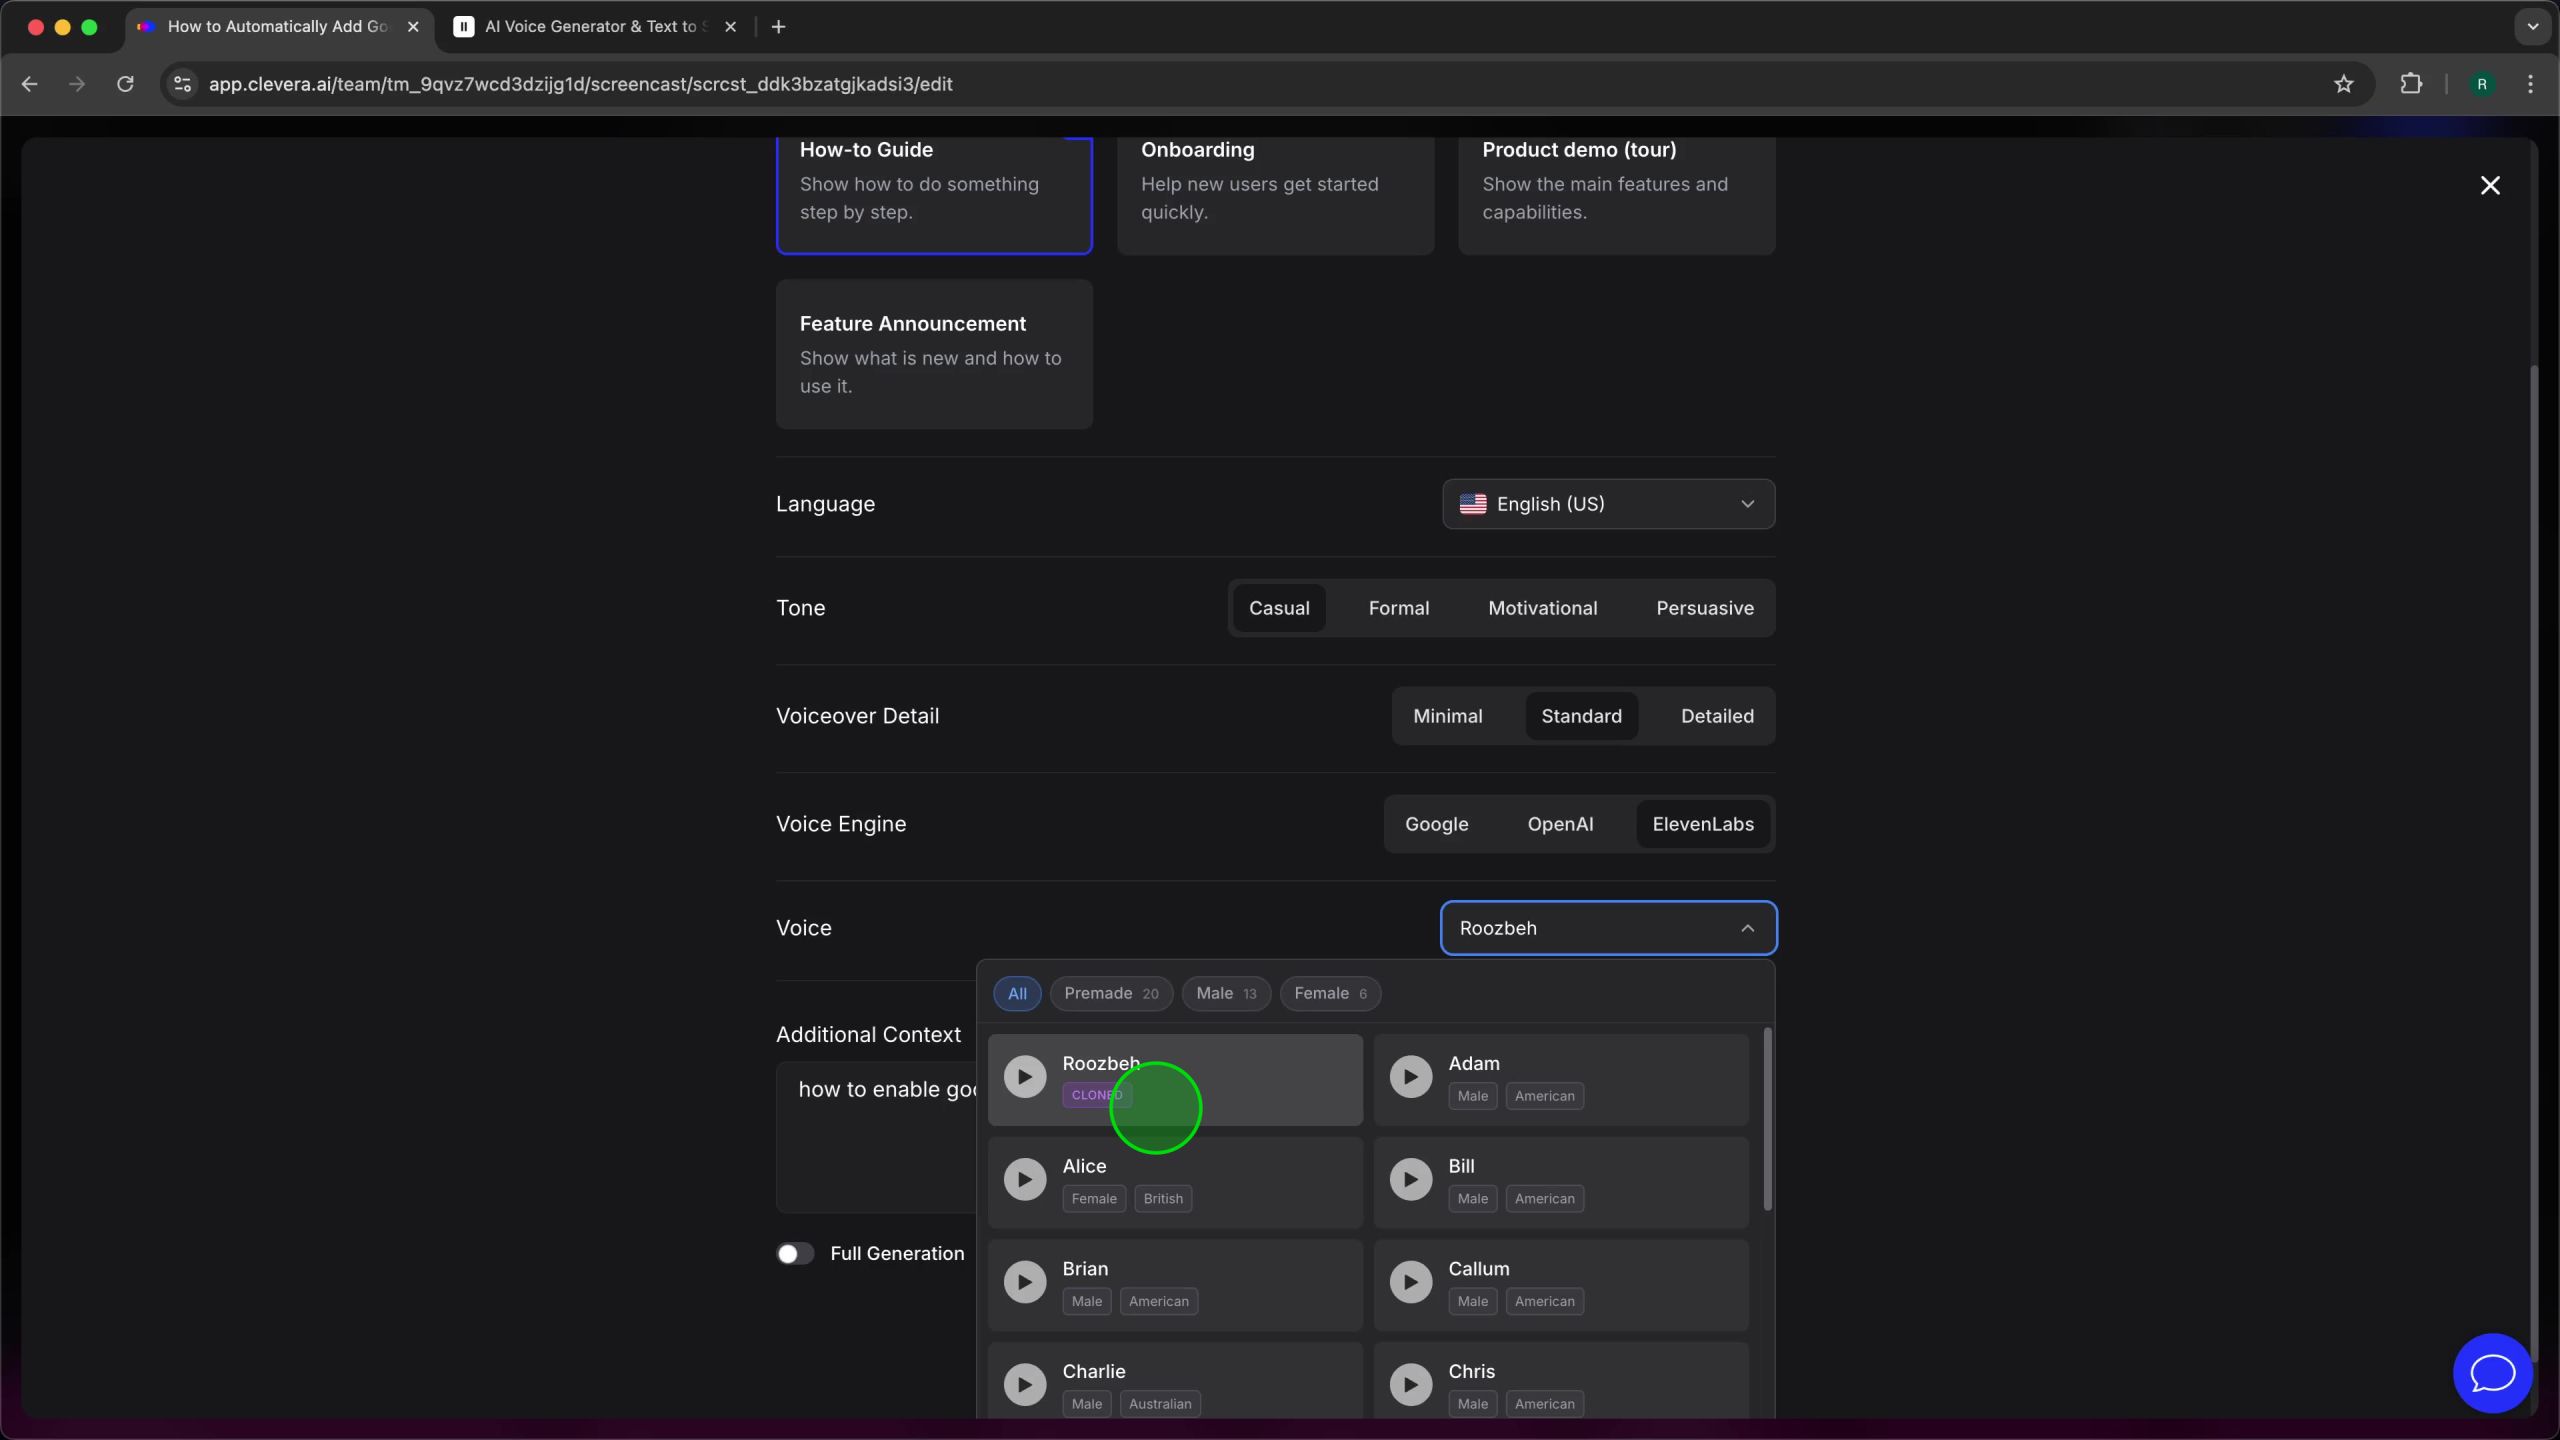Open browser extensions puzzle icon
The image size is (2560, 1440).
2411,84
